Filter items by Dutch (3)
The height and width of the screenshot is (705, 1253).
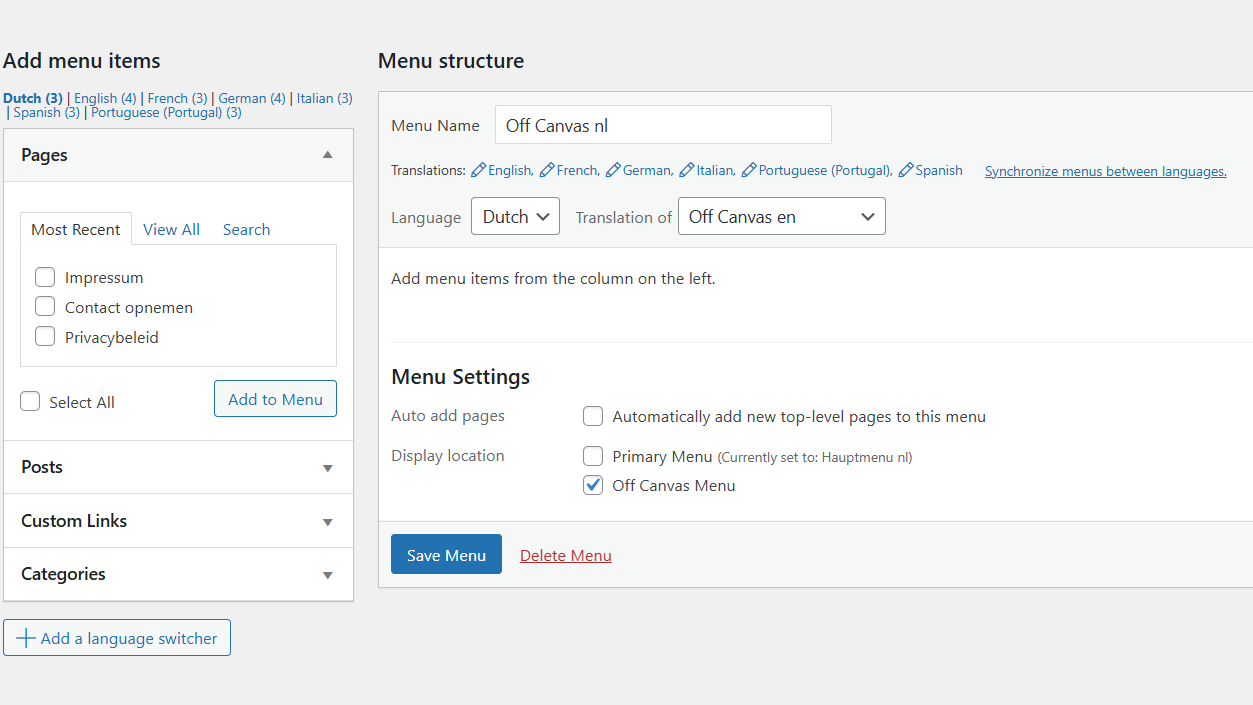pos(33,98)
